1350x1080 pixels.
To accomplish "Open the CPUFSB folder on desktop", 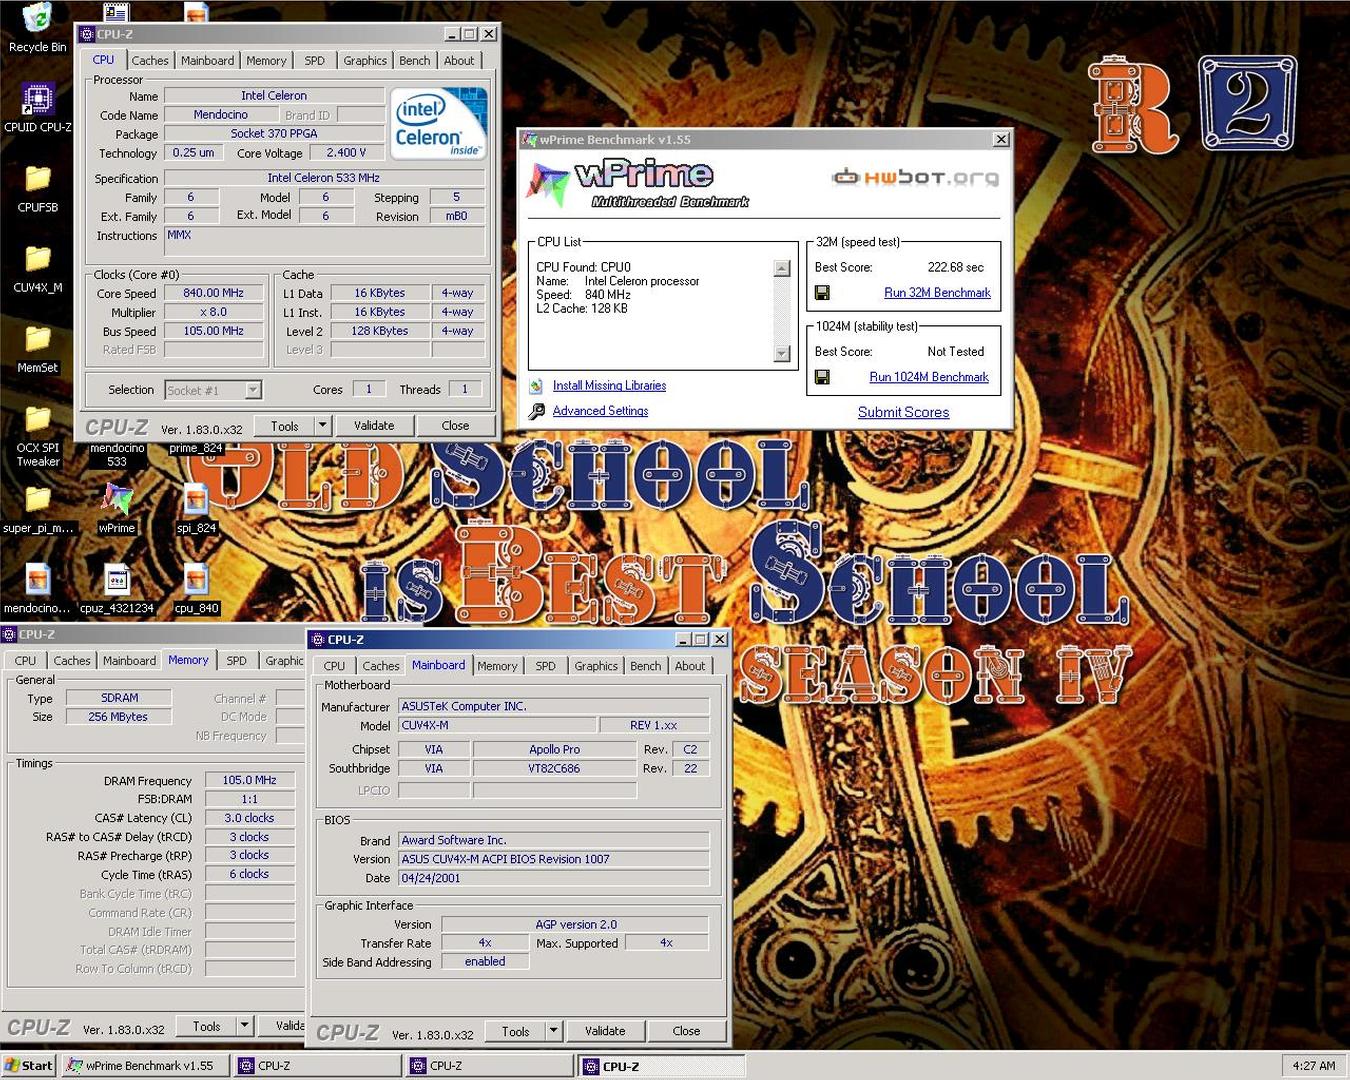I will (37, 188).
